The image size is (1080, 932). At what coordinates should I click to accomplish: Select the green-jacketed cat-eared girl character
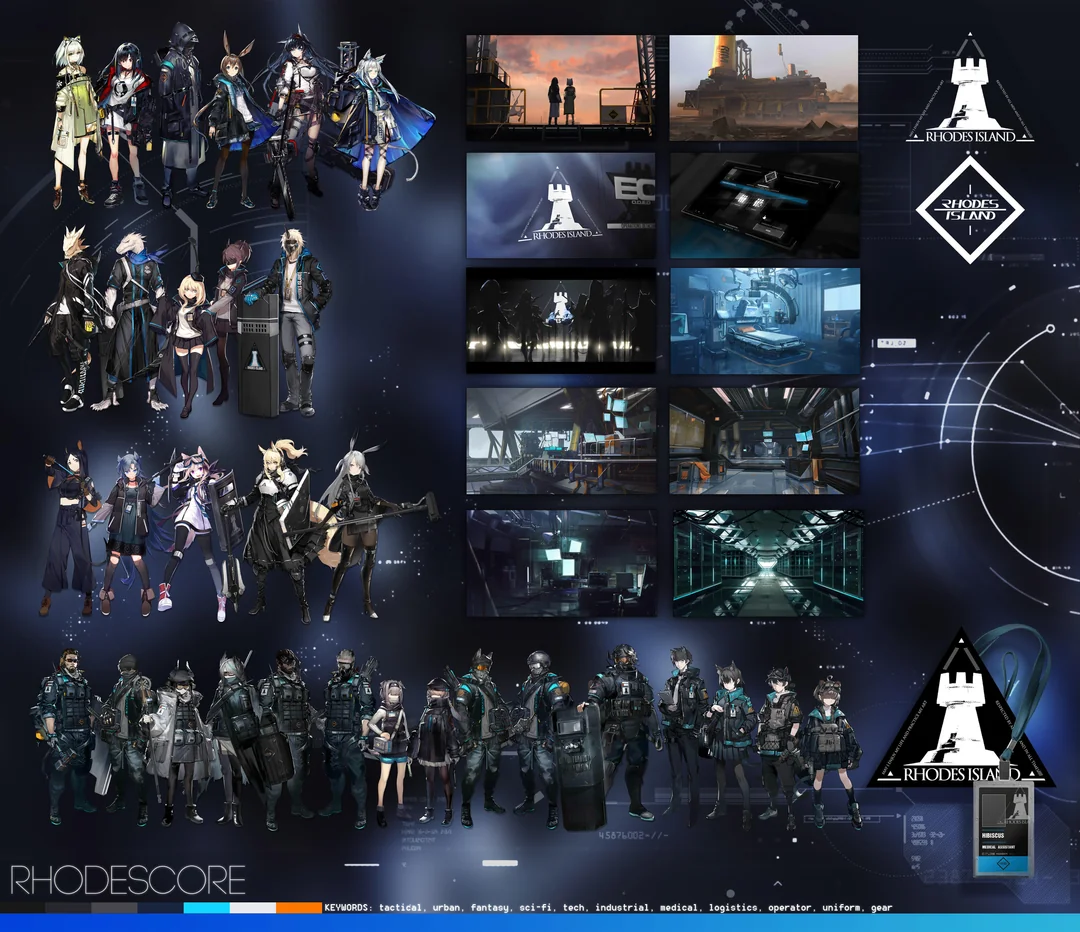coord(74,121)
